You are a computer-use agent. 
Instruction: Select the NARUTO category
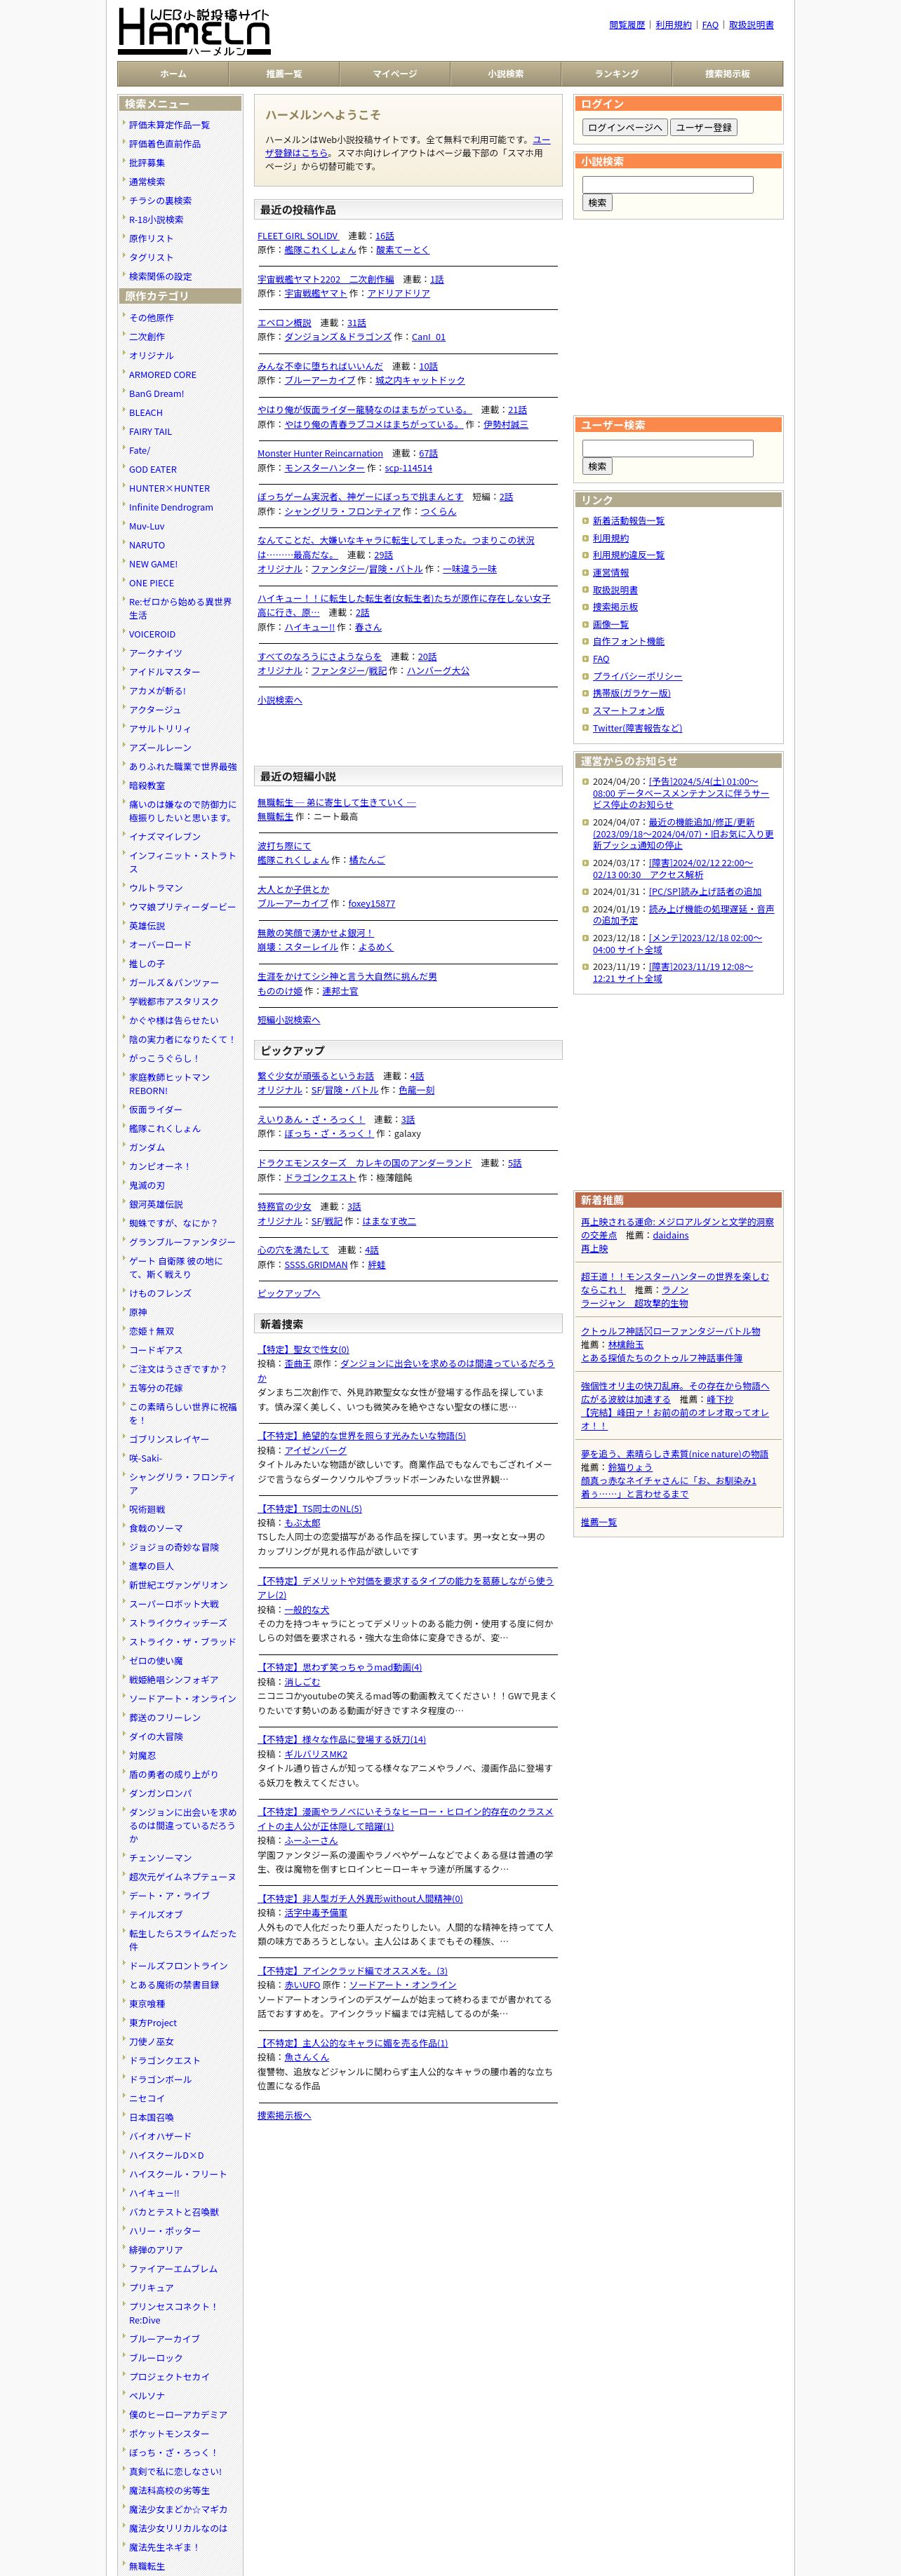(147, 546)
